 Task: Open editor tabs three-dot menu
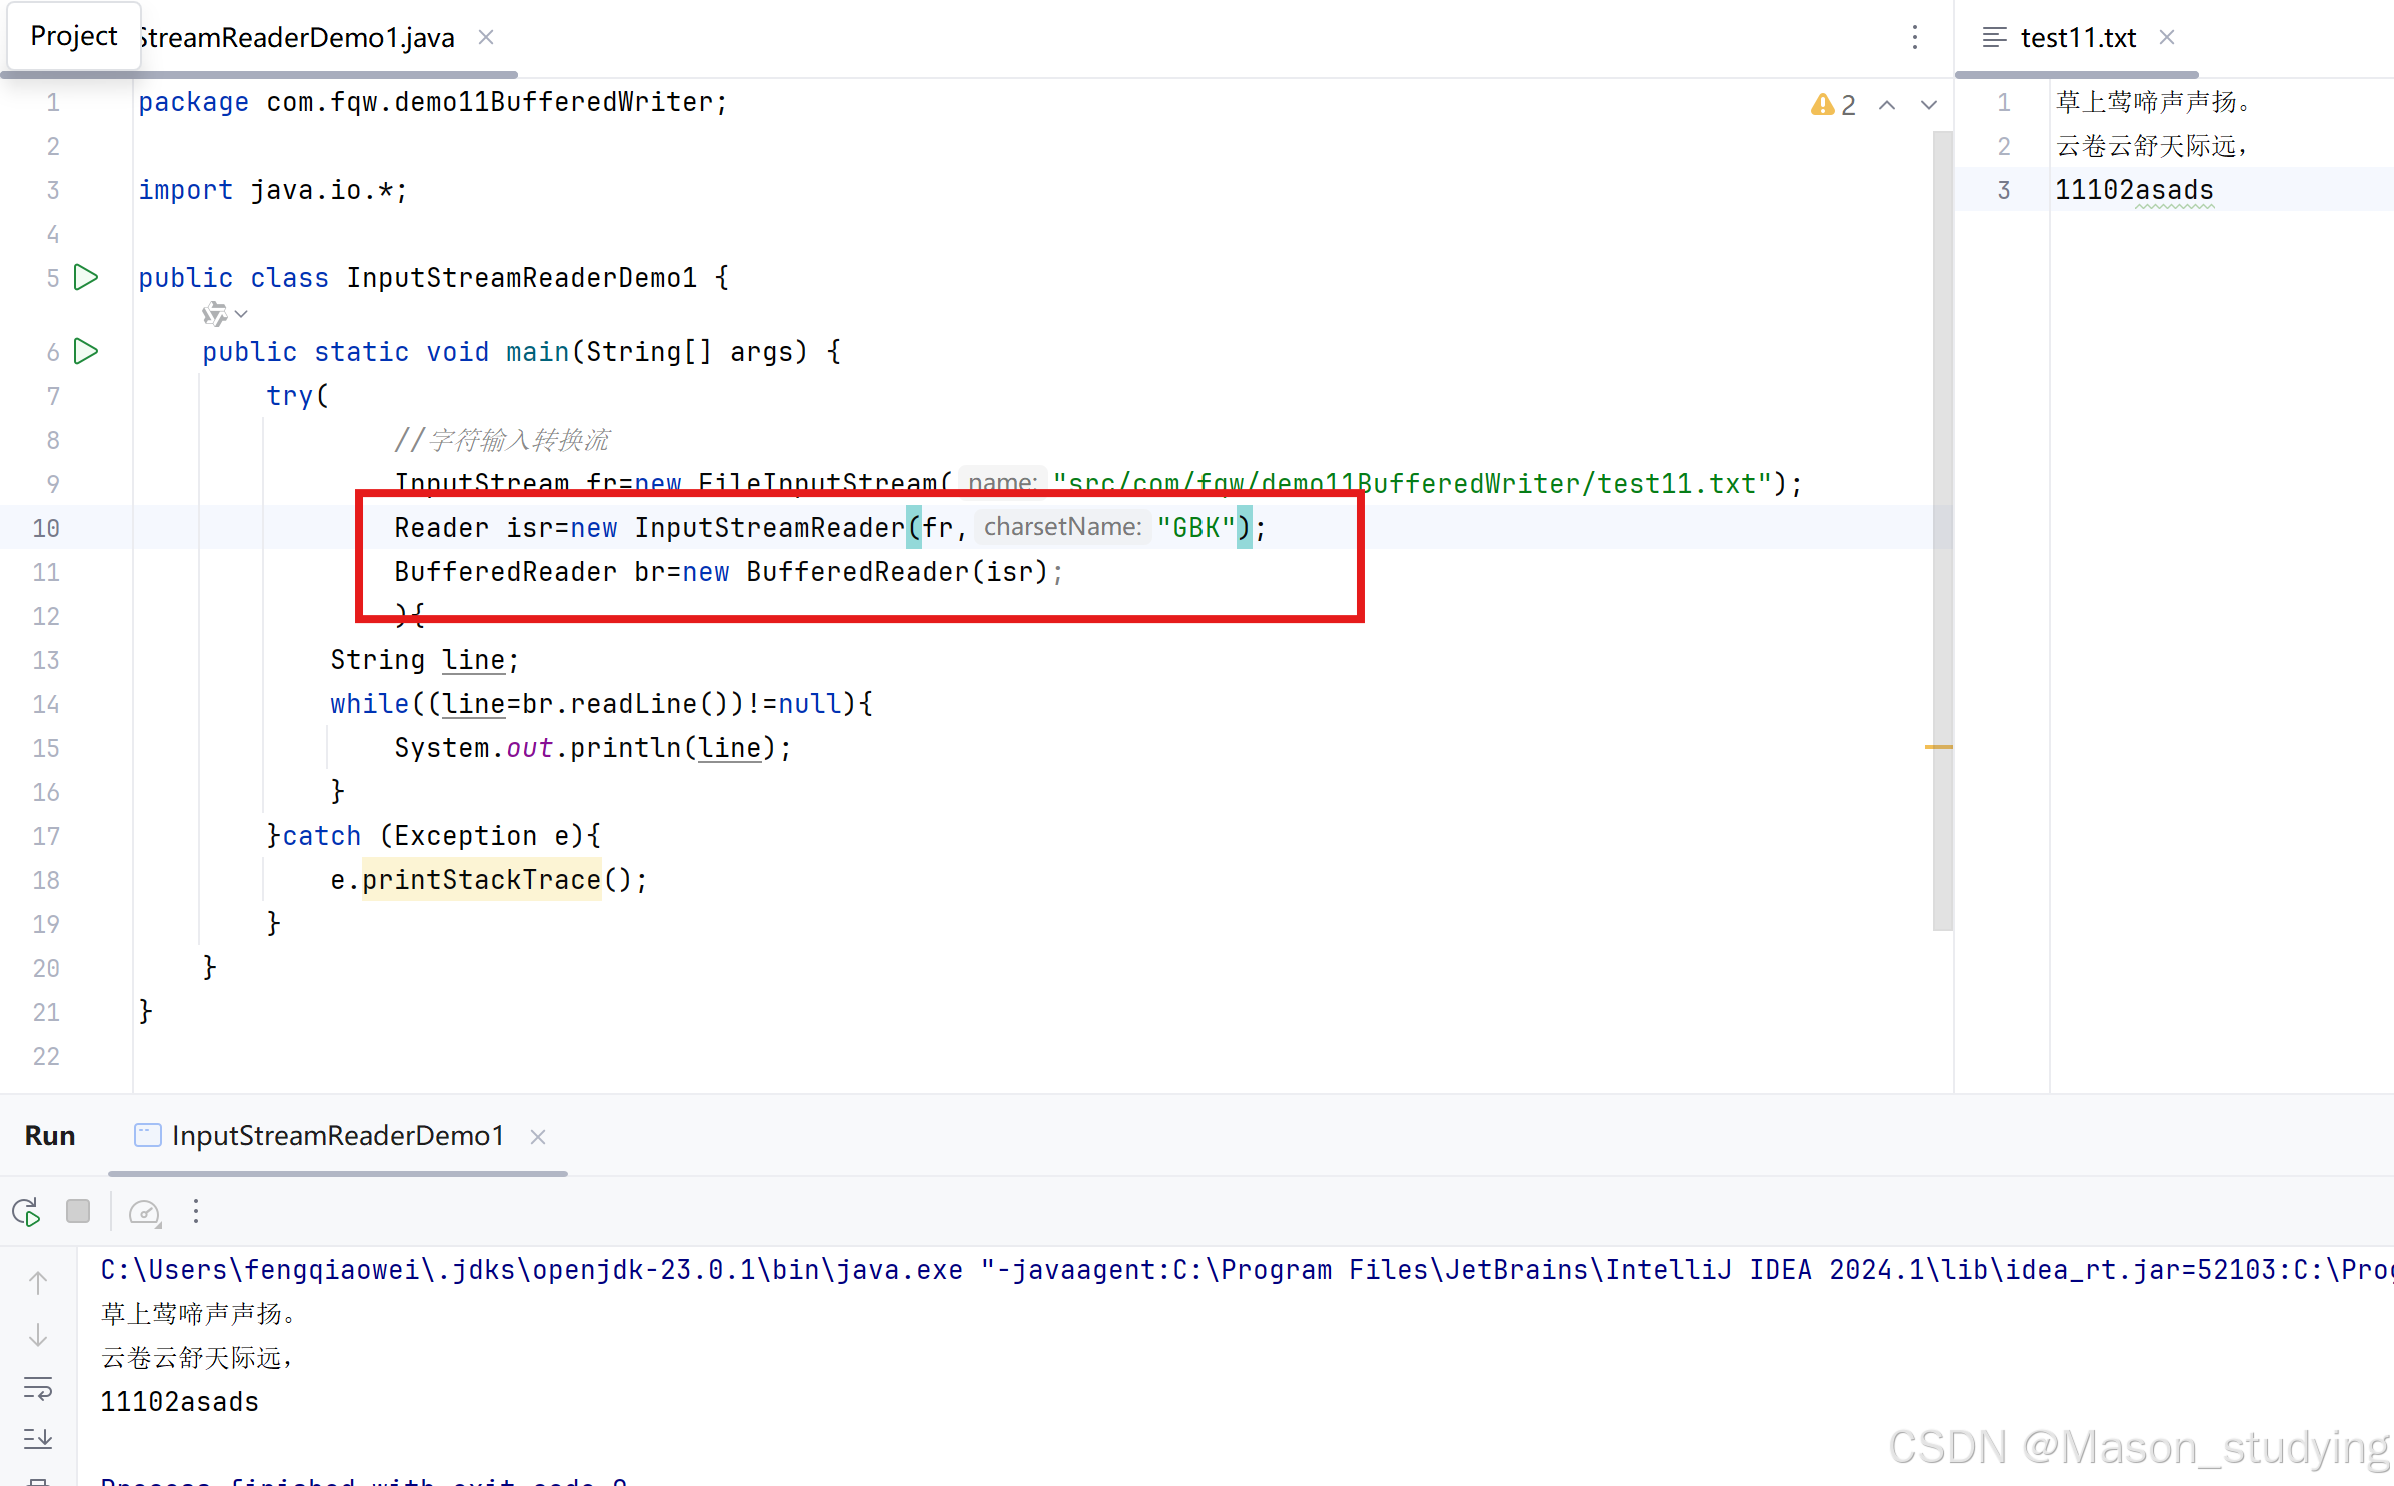[1915, 38]
